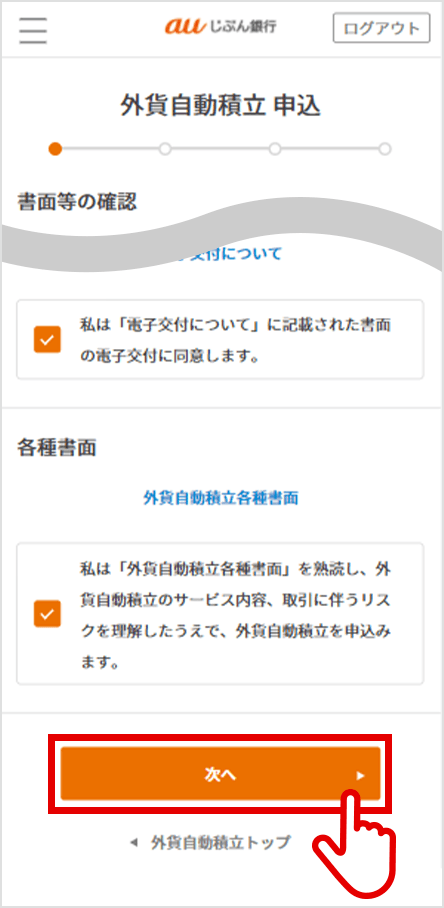Select the fourth progress step circle

(385, 149)
